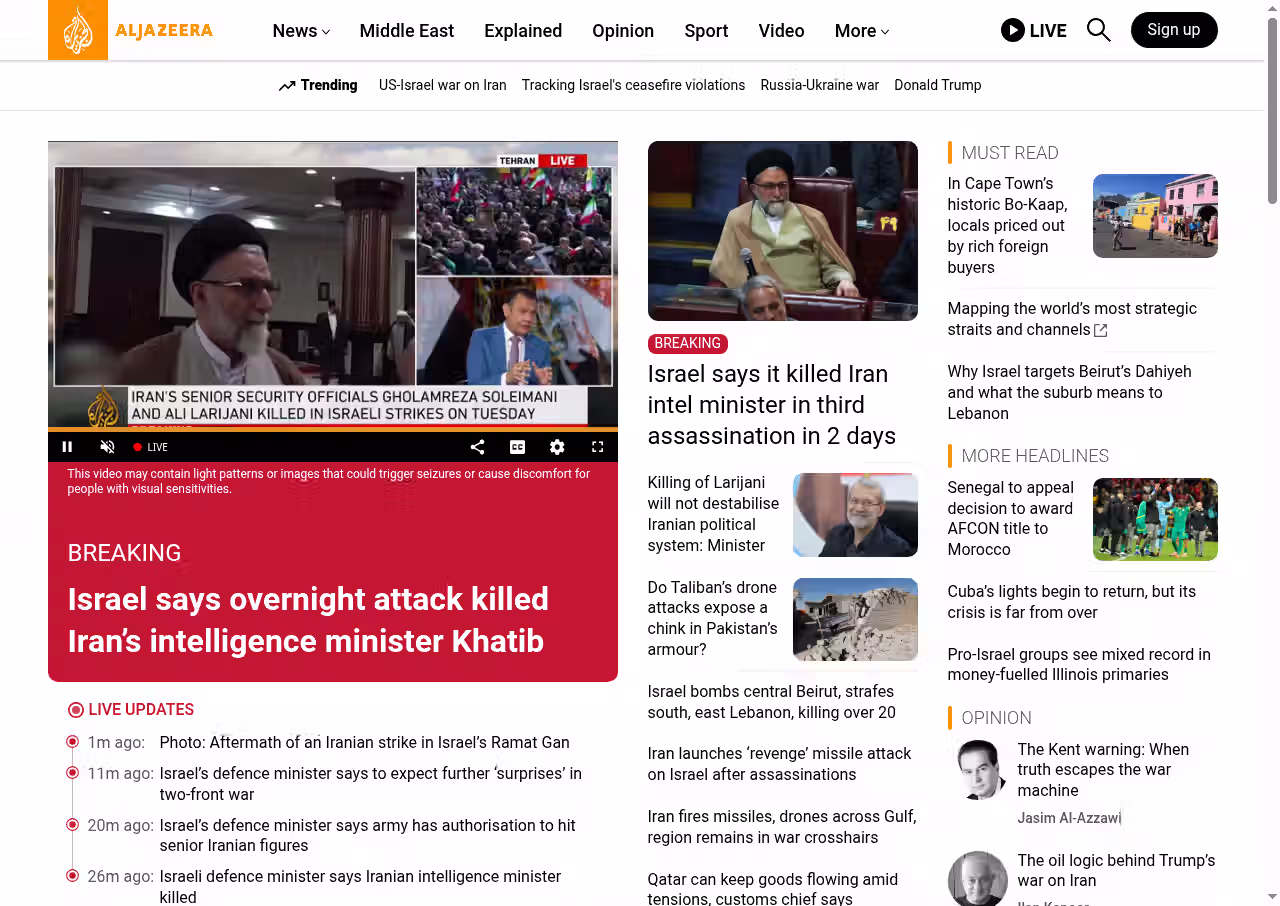The image size is (1280, 906).
Task: Click the video progress bar
Action: coord(332,430)
